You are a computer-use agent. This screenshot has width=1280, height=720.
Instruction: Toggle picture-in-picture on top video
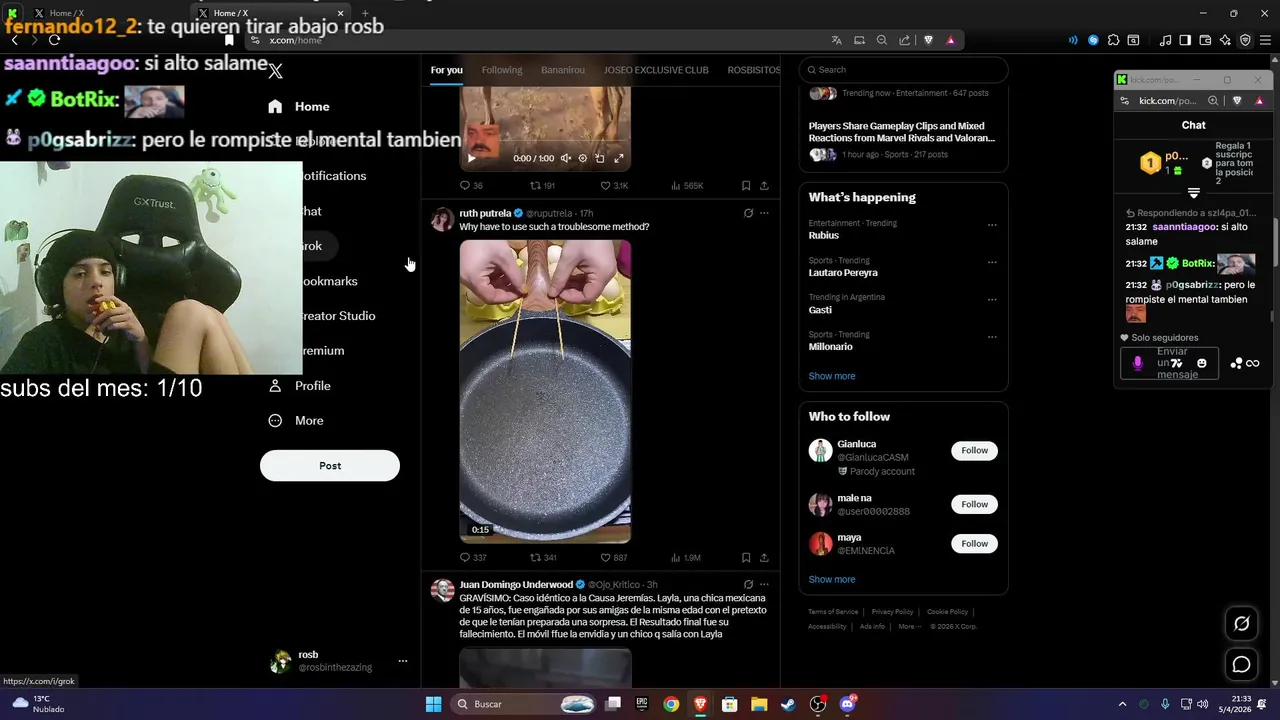600,158
